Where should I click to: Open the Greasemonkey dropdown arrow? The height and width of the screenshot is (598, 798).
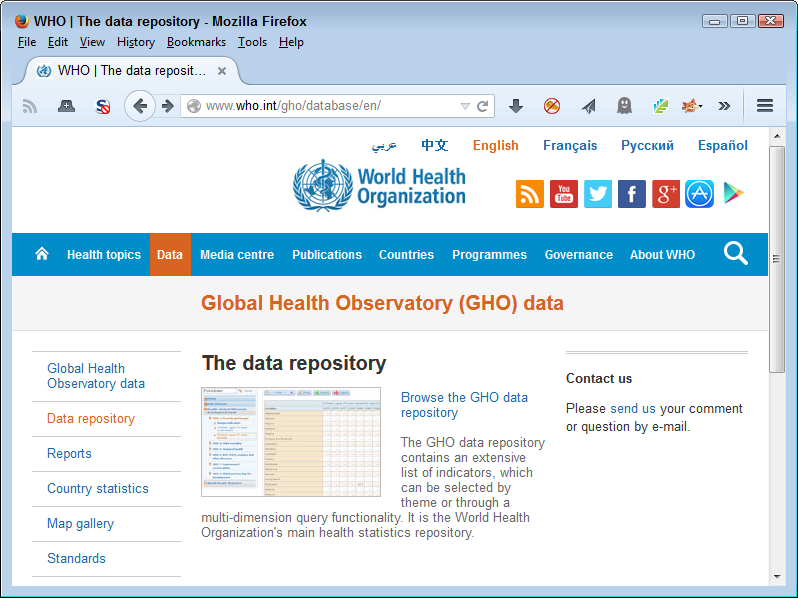[x=701, y=106]
